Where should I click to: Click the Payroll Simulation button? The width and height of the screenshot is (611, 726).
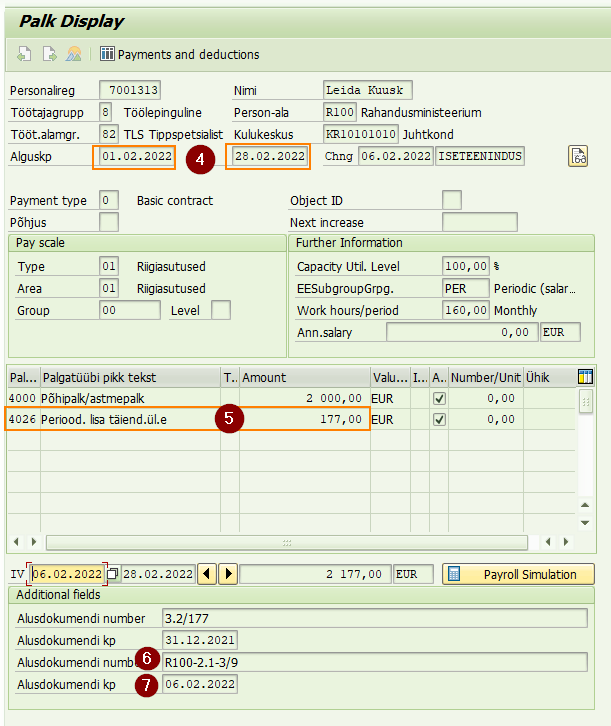pos(518,574)
